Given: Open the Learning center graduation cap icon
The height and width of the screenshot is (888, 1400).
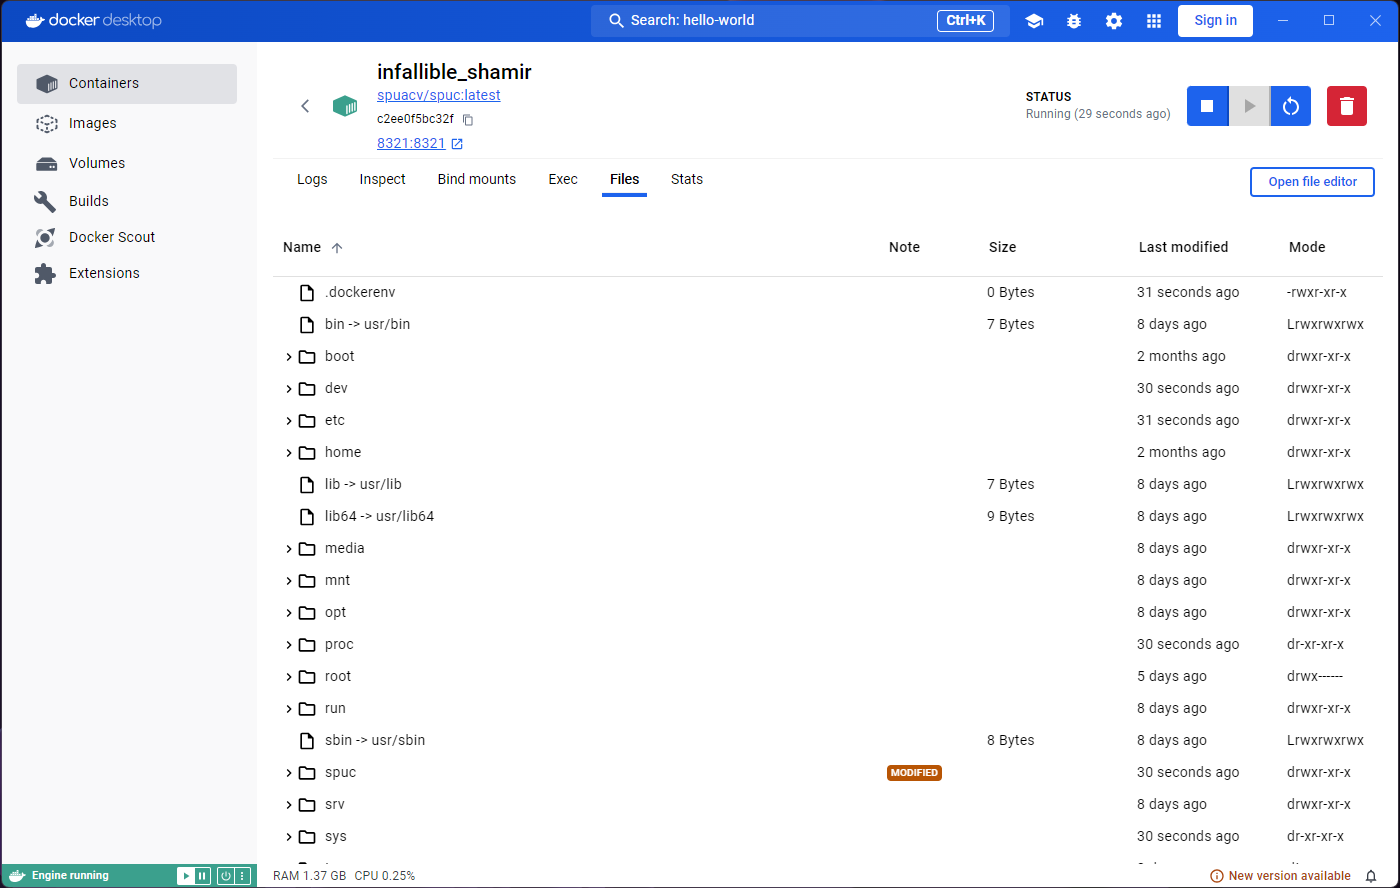Looking at the screenshot, I should (x=1034, y=21).
